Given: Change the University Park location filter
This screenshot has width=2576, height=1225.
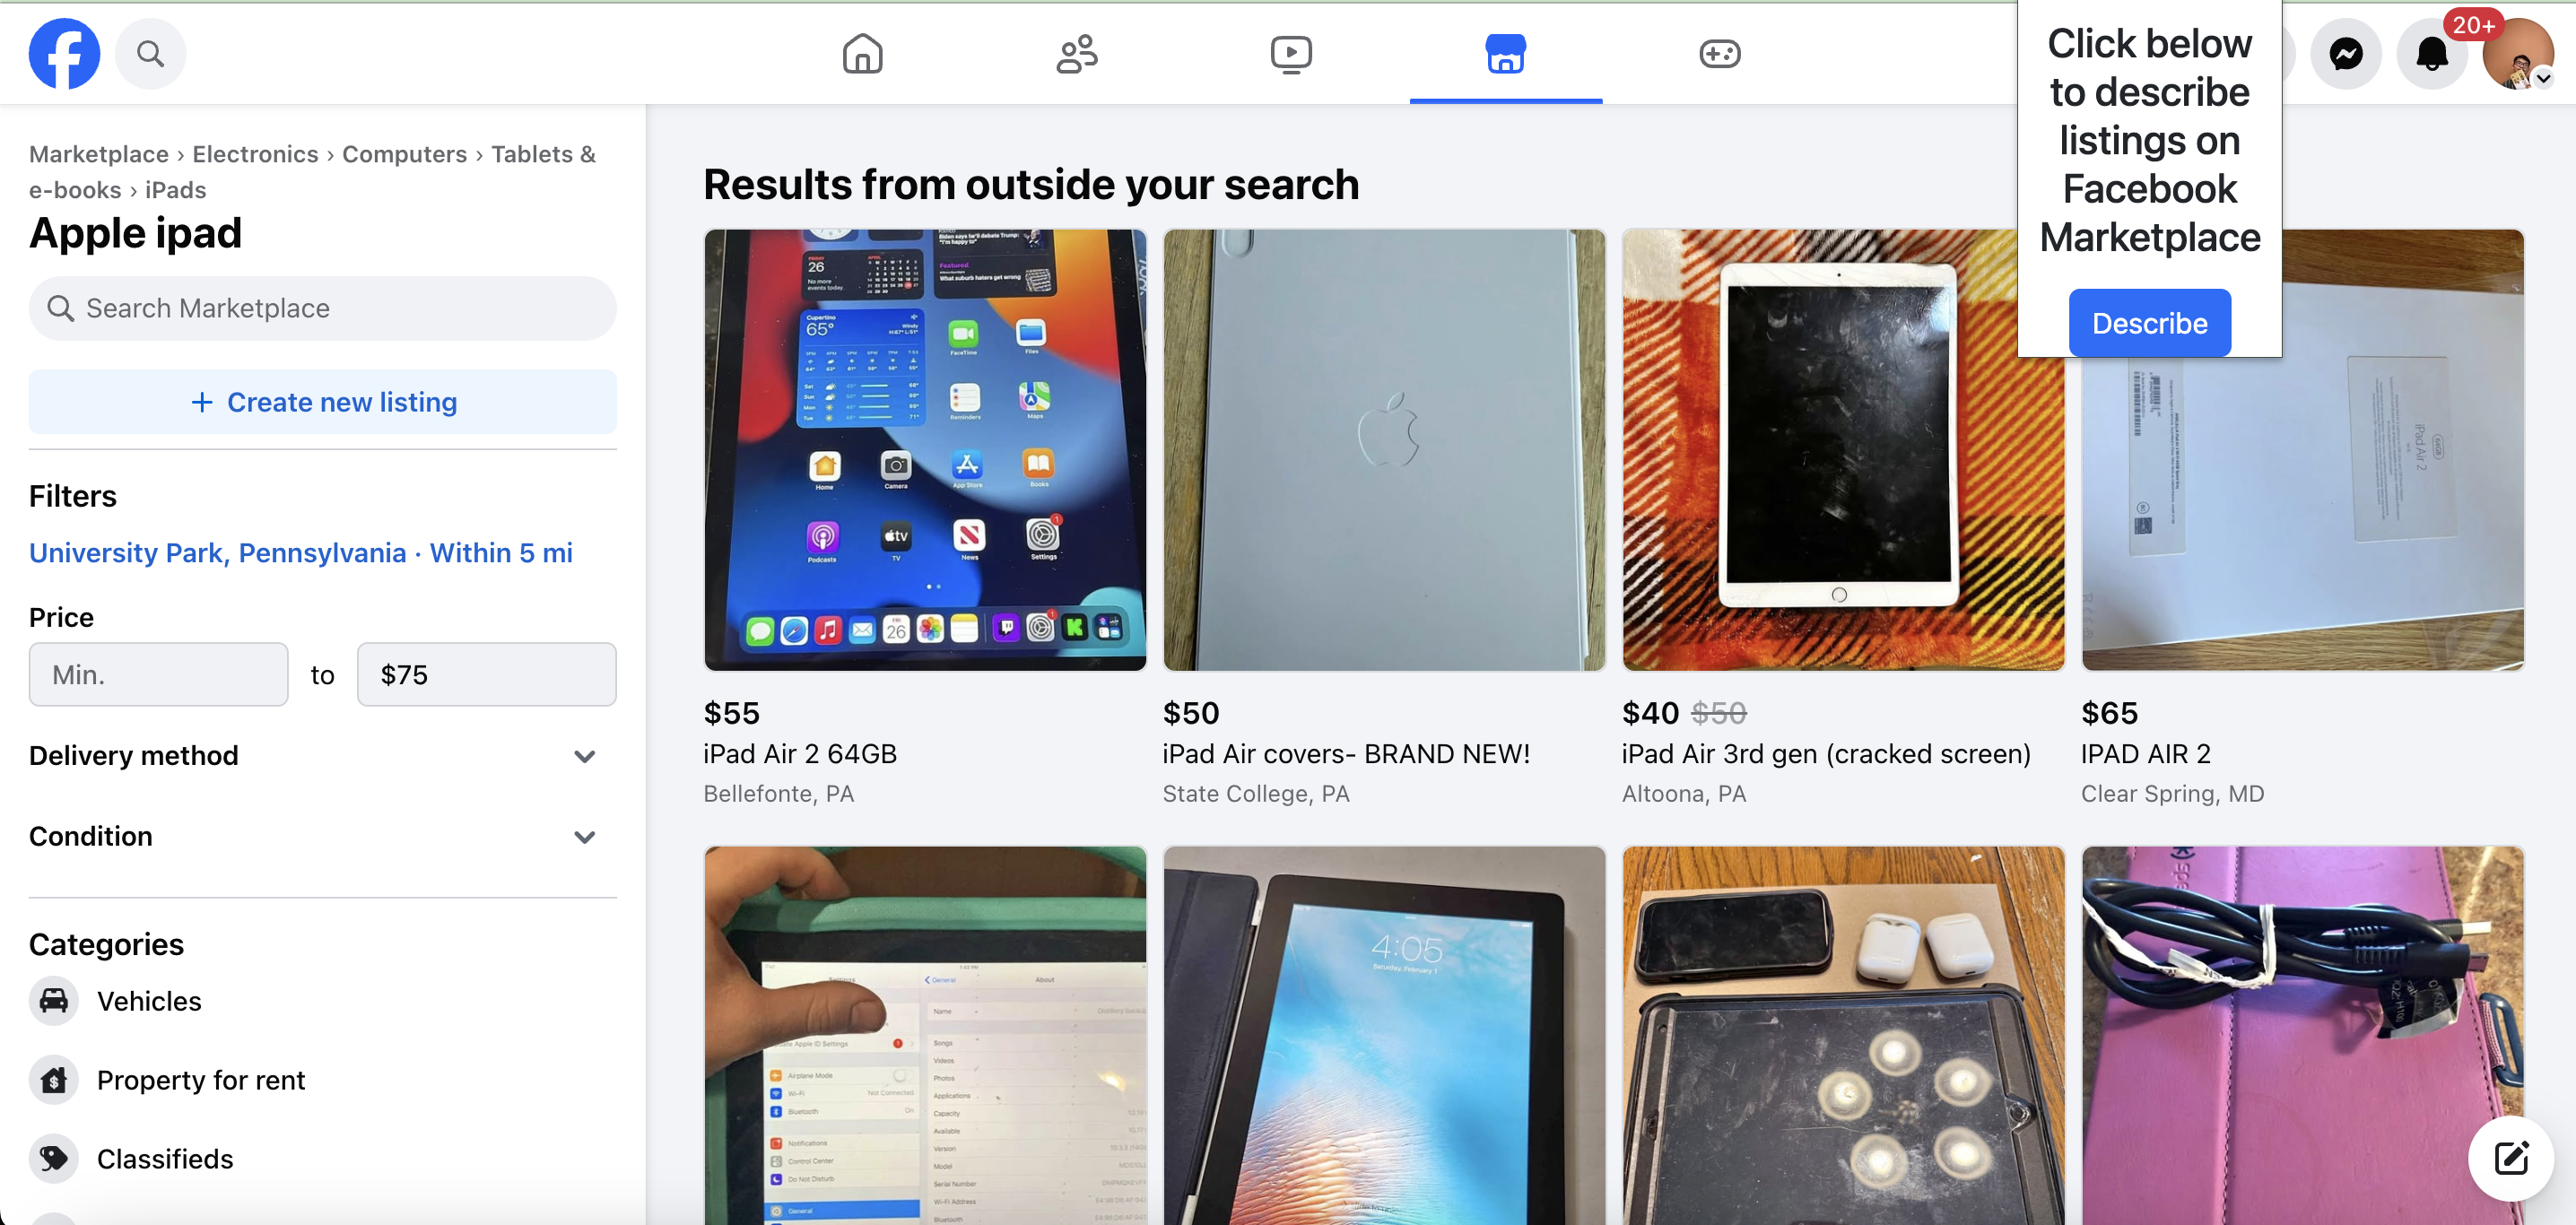Looking at the screenshot, I should [x=301, y=553].
